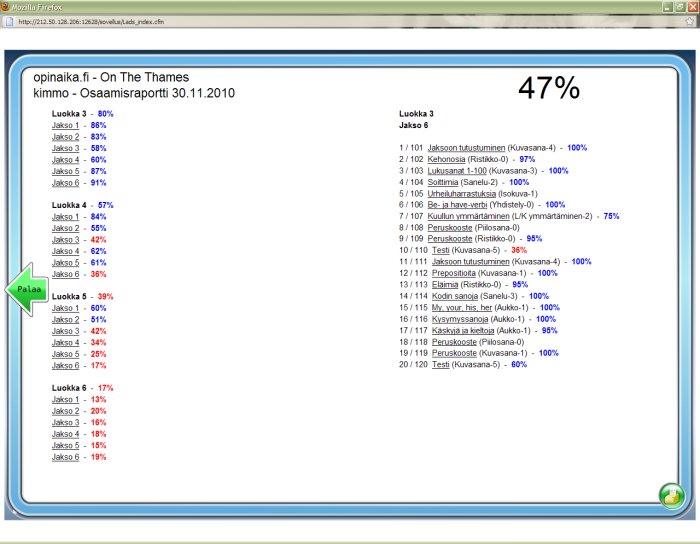Open Luokka 6 Jakso 2 link
Viewport: 700px width, 544px height.
[65, 411]
